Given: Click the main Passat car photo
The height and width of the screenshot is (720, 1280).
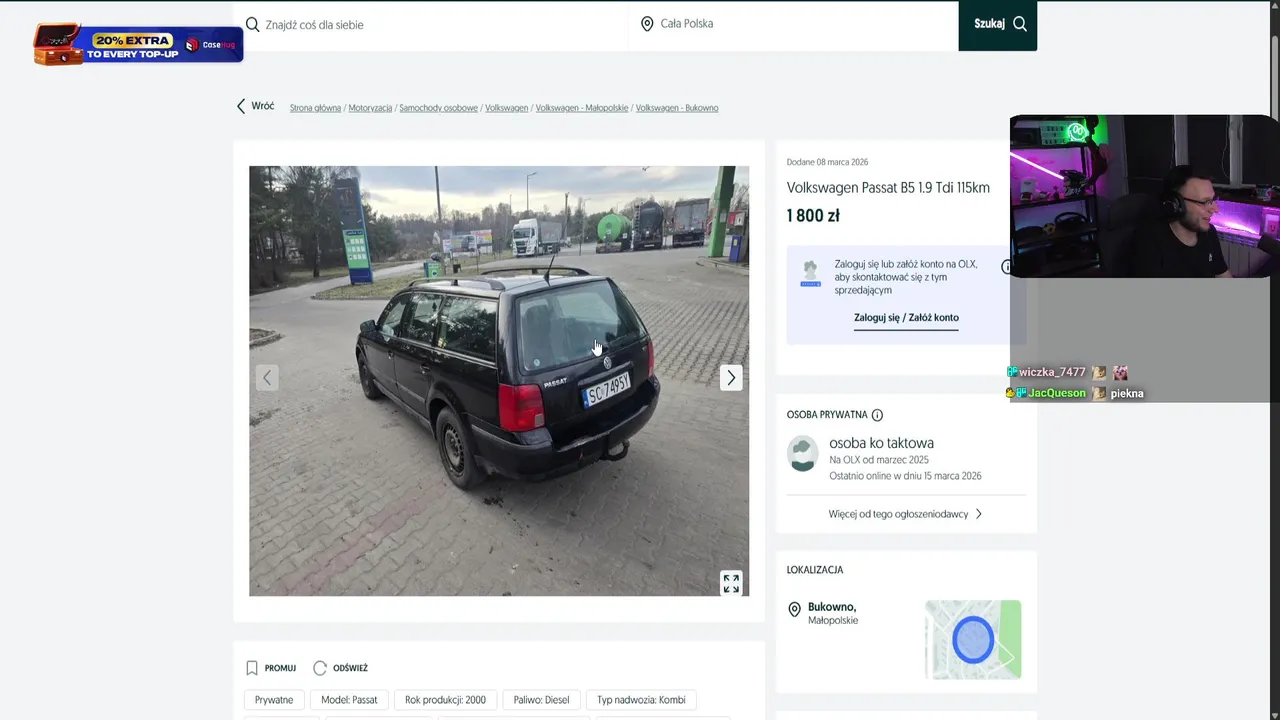Looking at the screenshot, I should (x=499, y=381).
